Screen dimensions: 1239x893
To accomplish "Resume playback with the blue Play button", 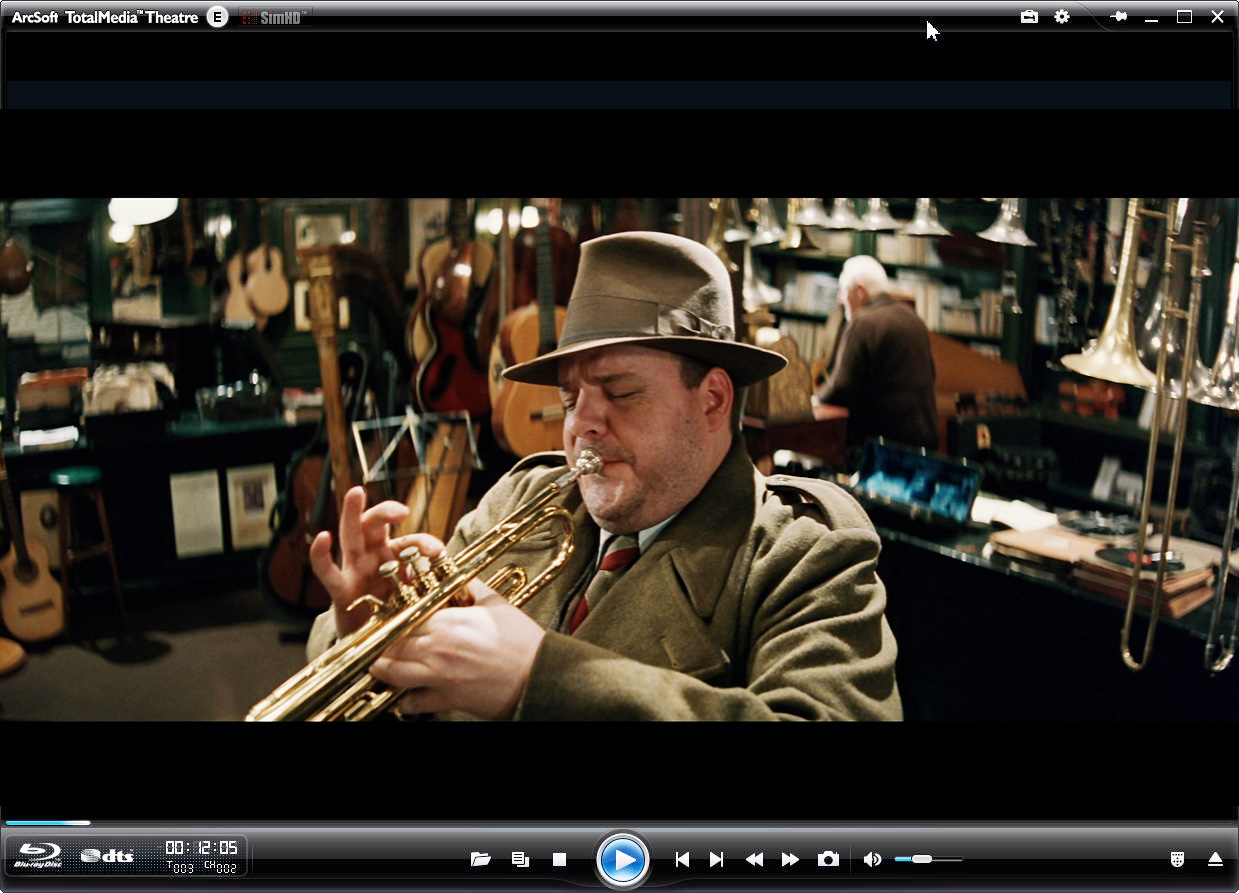I will pyautogui.click(x=623, y=859).
